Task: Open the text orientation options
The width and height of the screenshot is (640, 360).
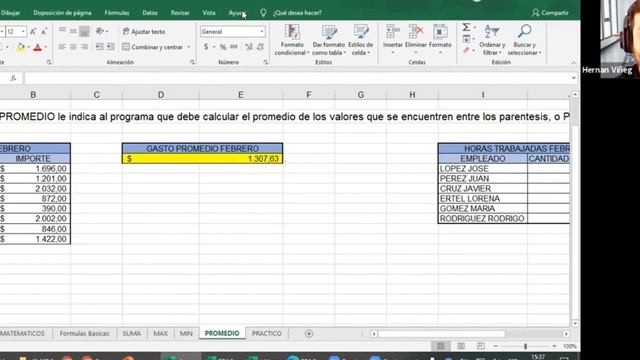Action: pos(102,31)
